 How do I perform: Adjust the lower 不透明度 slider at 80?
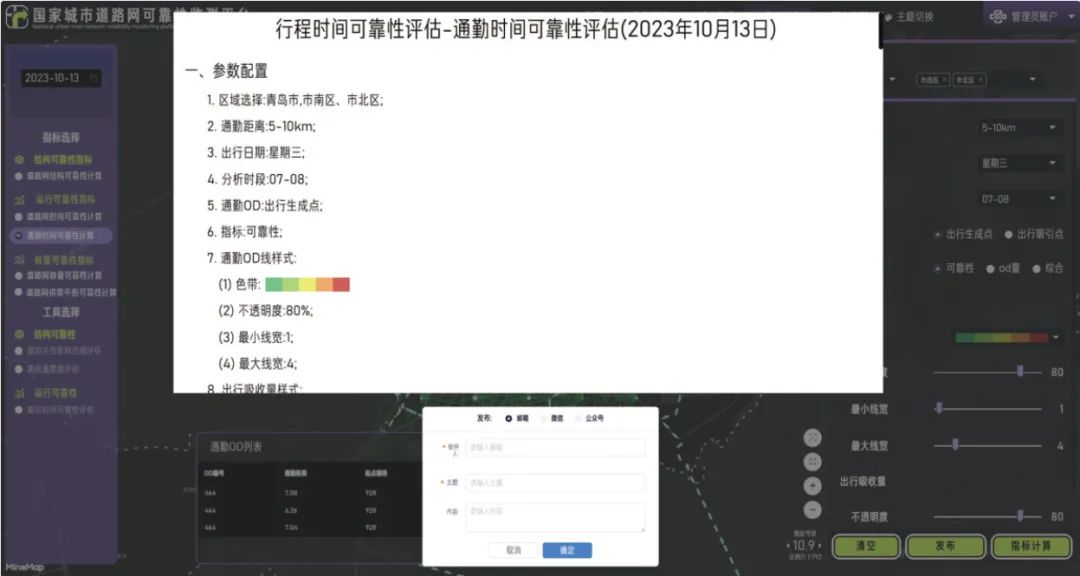point(1020,516)
